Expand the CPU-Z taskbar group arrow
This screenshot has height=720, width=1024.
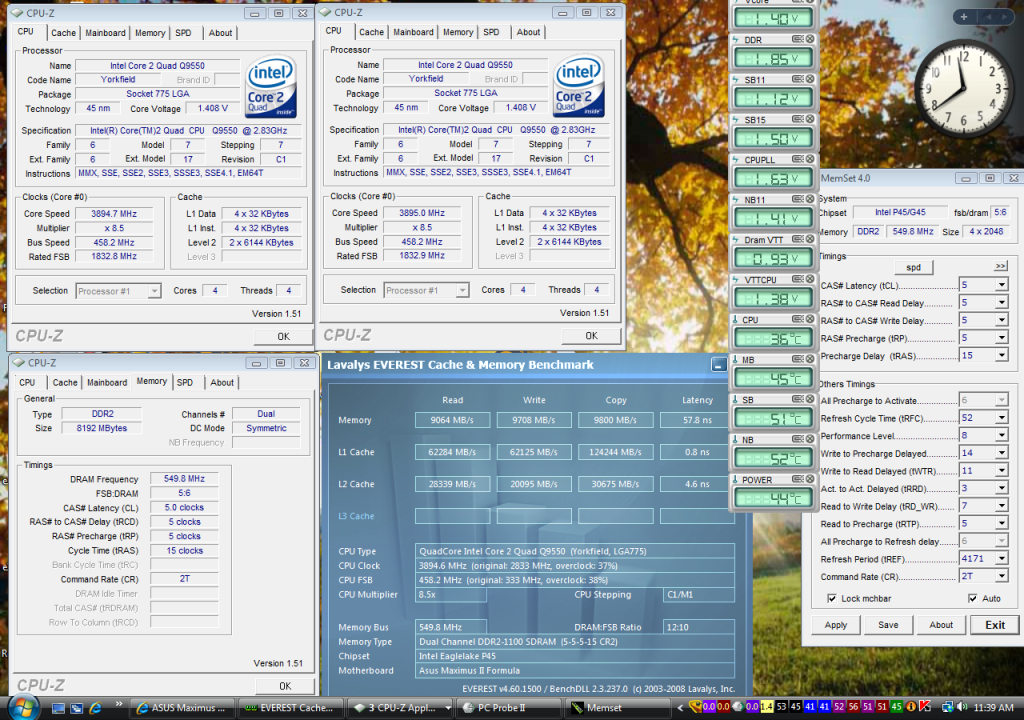[448, 708]
